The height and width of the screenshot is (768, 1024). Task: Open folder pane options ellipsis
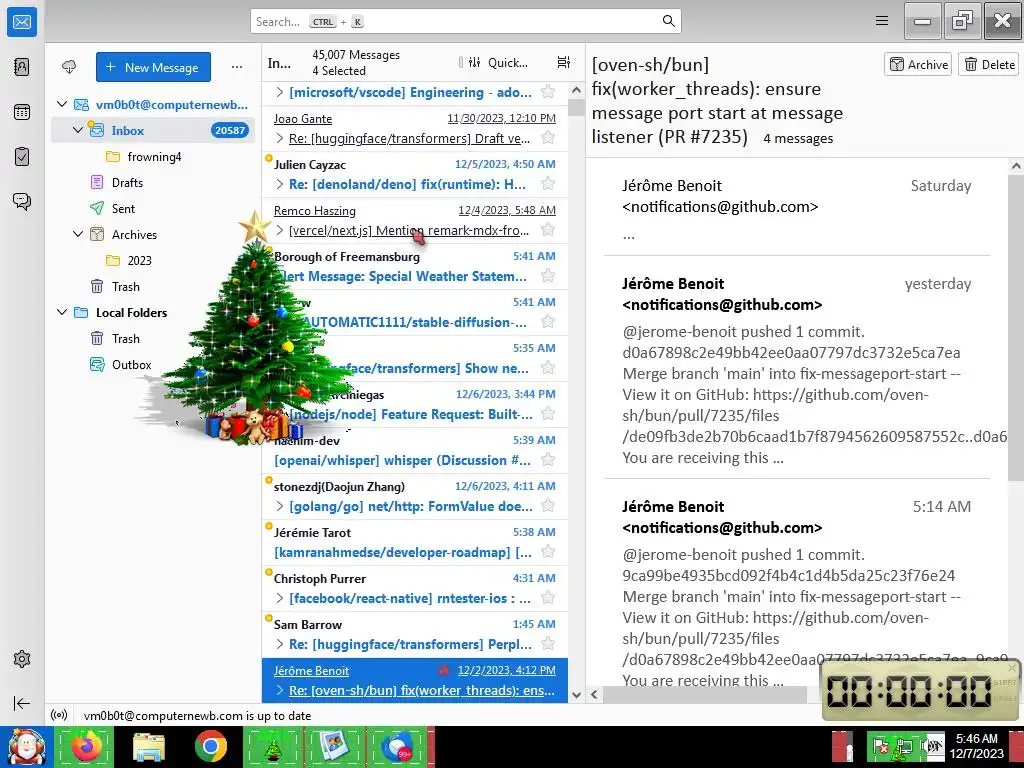236,67
